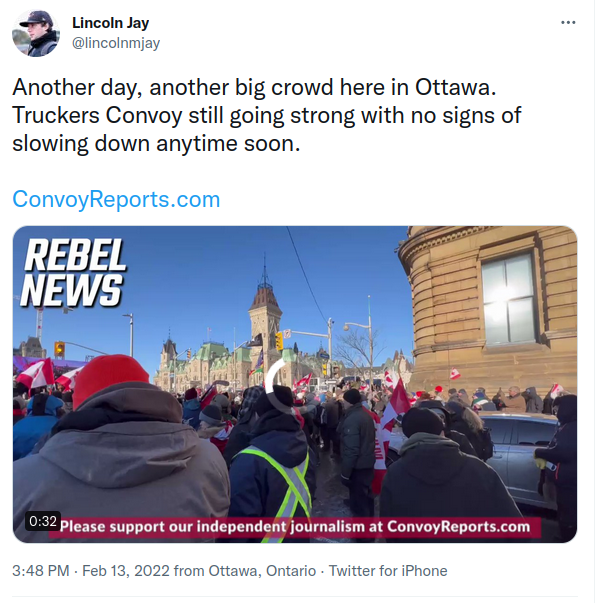Image resolution: width=601 pixels, height=603 pixels.
Task: Open the 3:48 PM timestamp link
Action: [41, 571]
